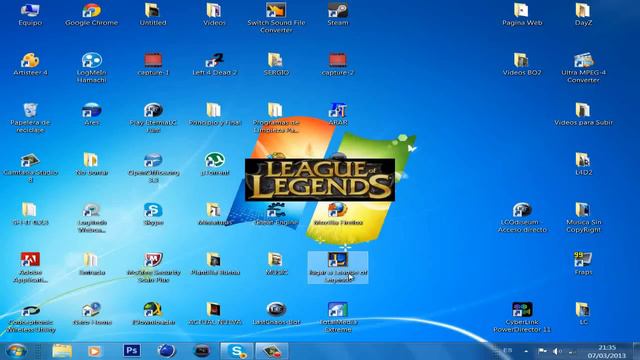Switch to Skype in the taskbar
The height and width of the screenshot is (360, 640).
click(x=237, y=351)
